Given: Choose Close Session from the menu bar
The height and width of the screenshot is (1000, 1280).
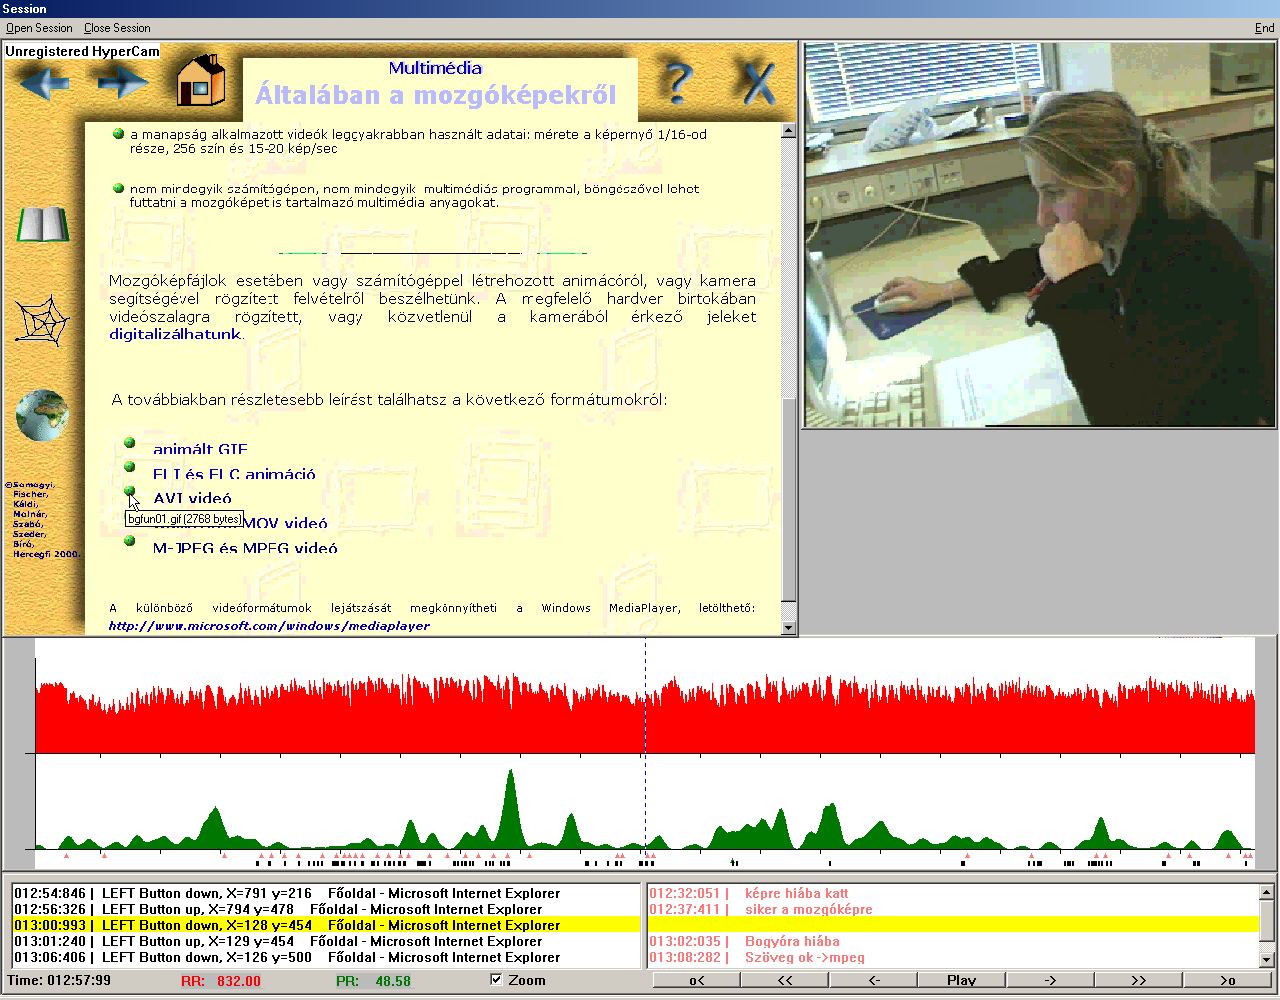Looking at the screenshot, I should tap(117, 28).
